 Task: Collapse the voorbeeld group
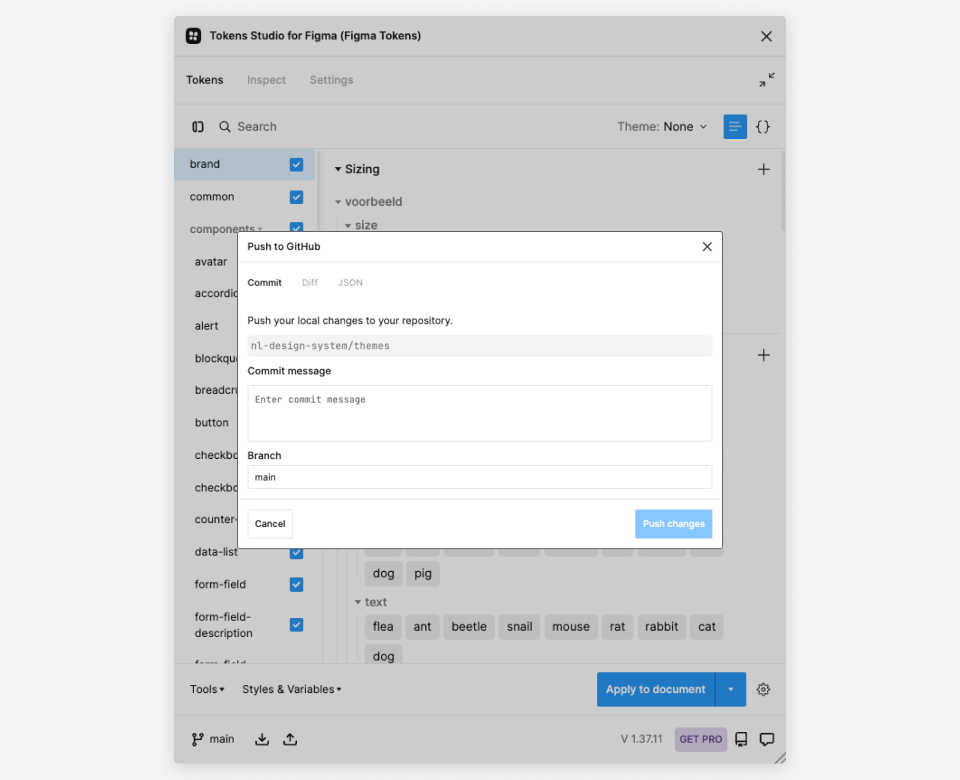pyautogui.click(x=338, y=201)
